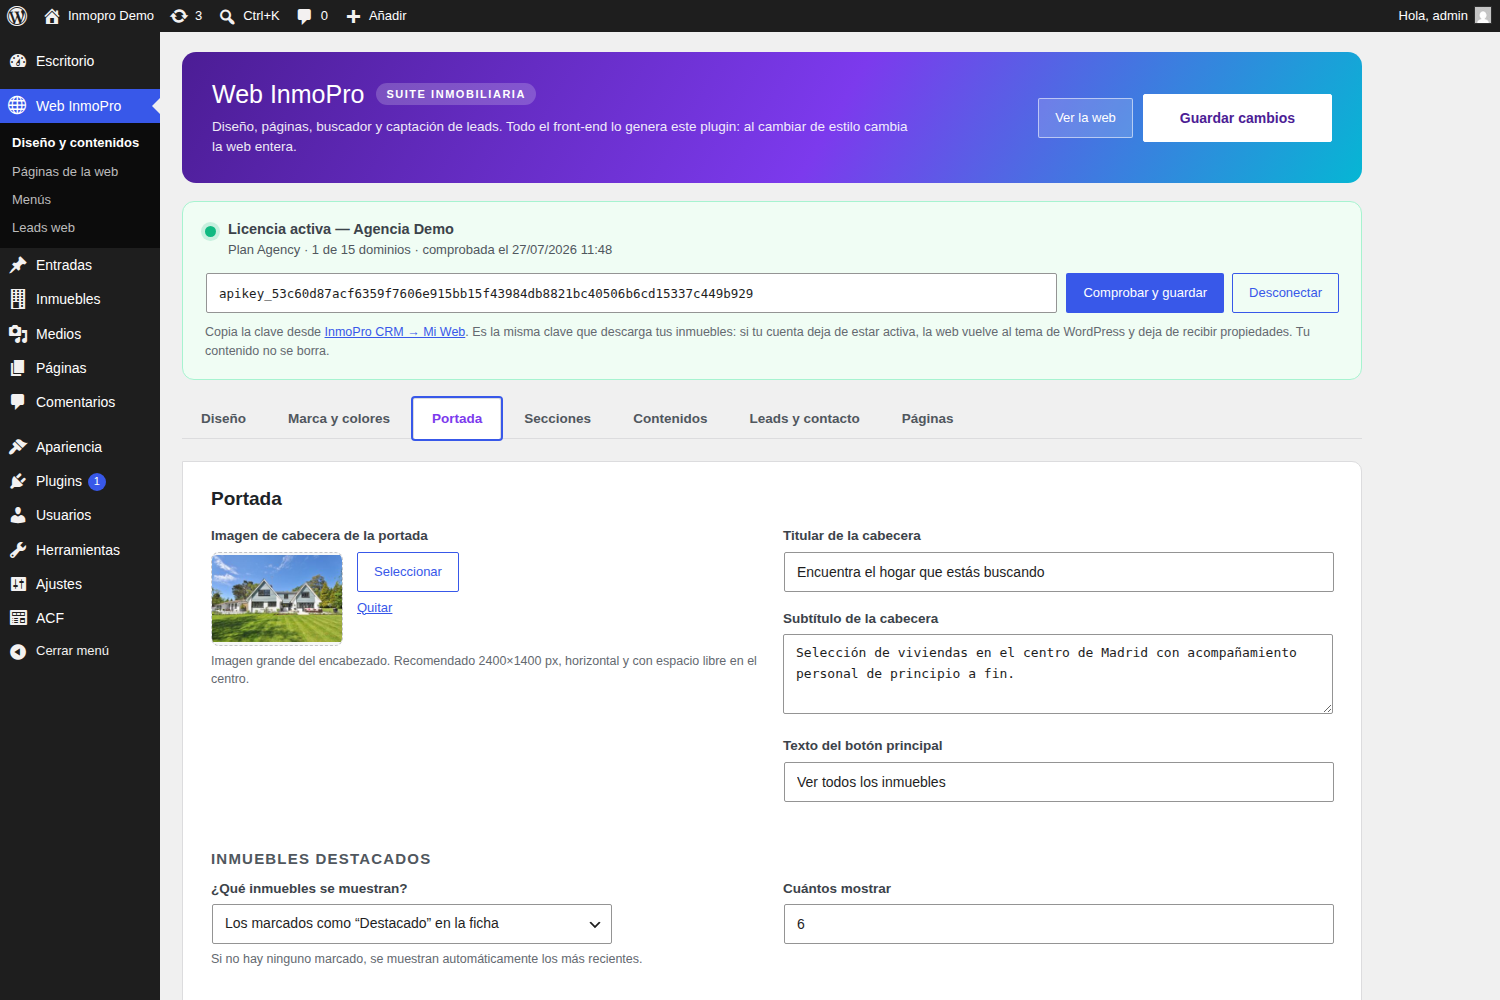Open Diseño y contenidos submenu item
The height and width of the screenshot is (1000, 1500).
point(76,143)
